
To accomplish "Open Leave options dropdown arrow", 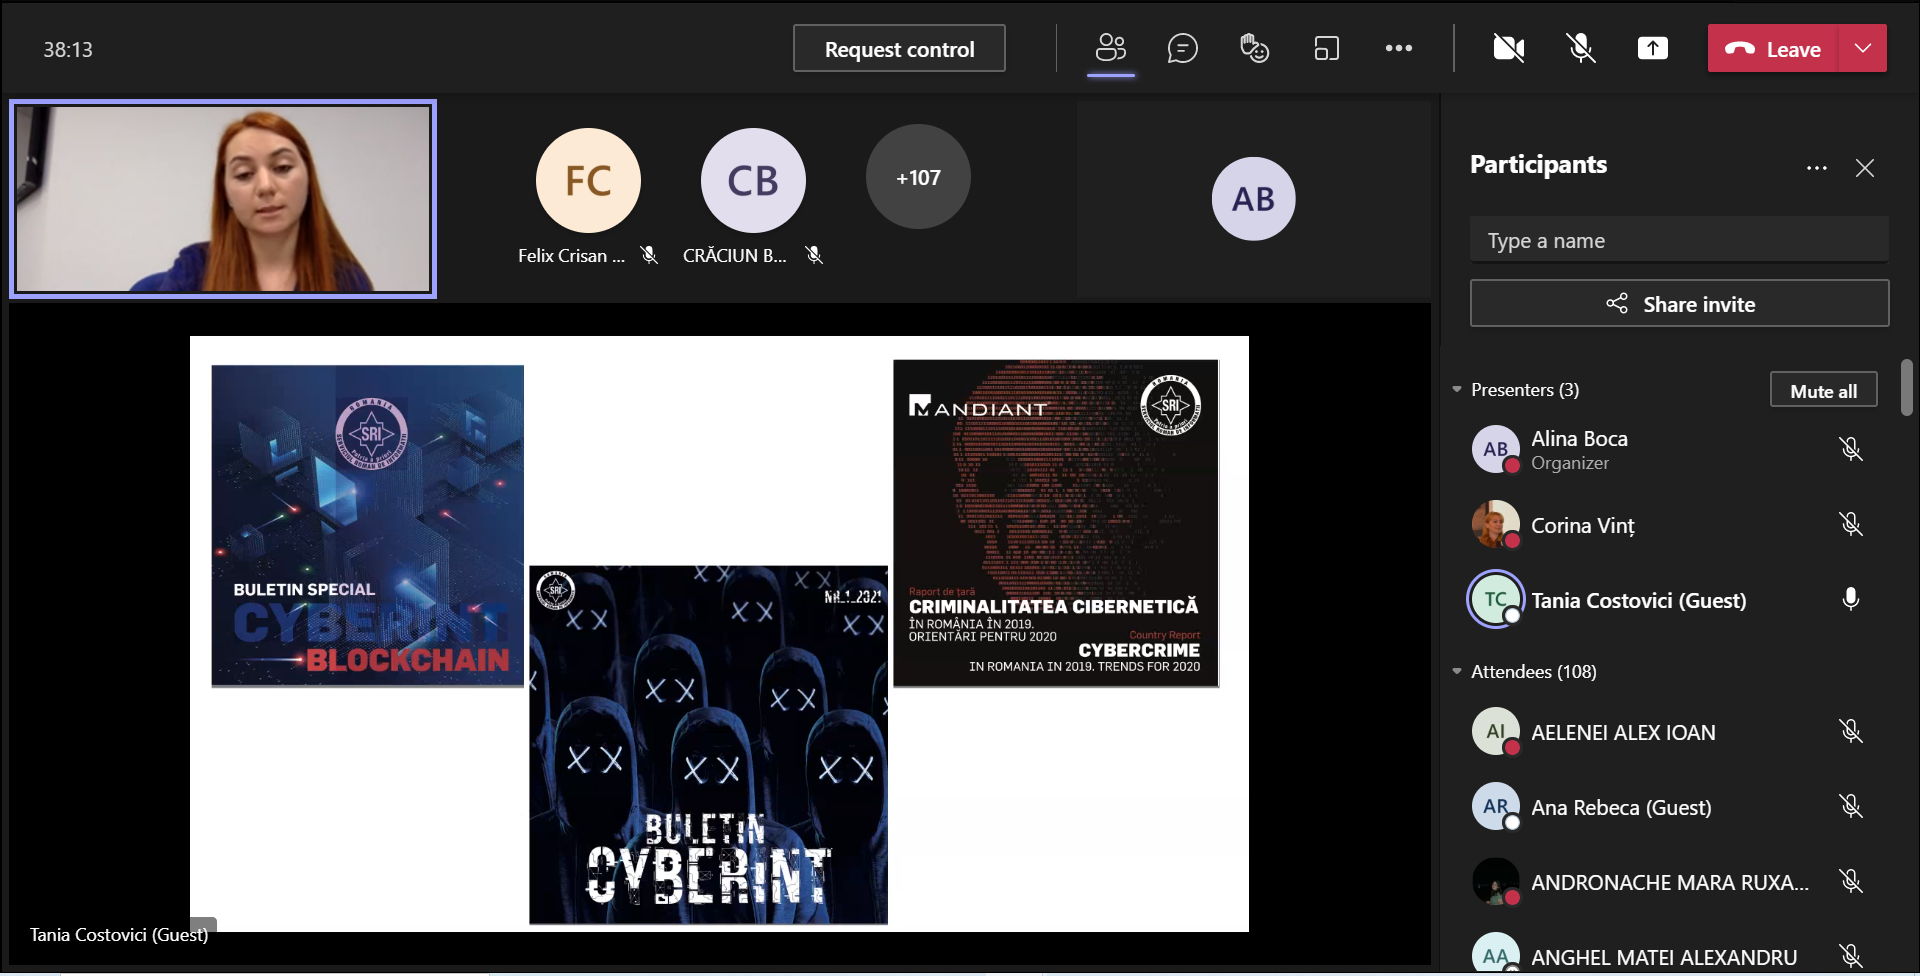I will [1862, 48].
